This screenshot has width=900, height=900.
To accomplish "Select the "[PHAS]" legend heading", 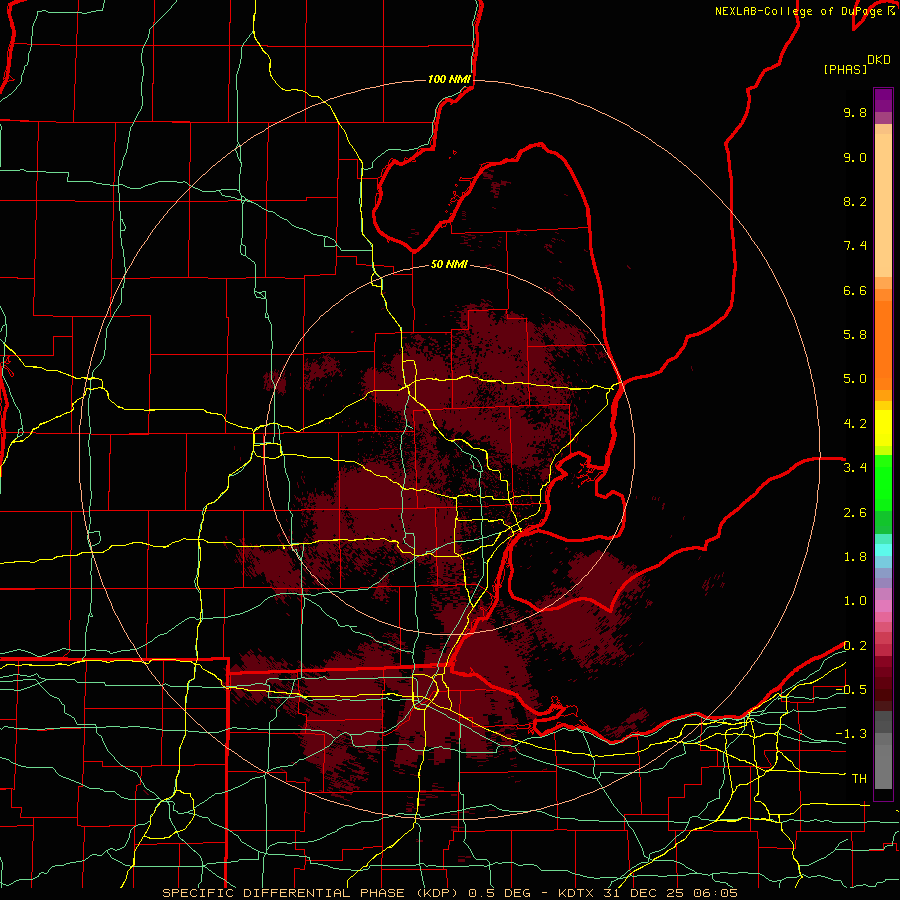I will pyautogui.click(x=845, y=69).
